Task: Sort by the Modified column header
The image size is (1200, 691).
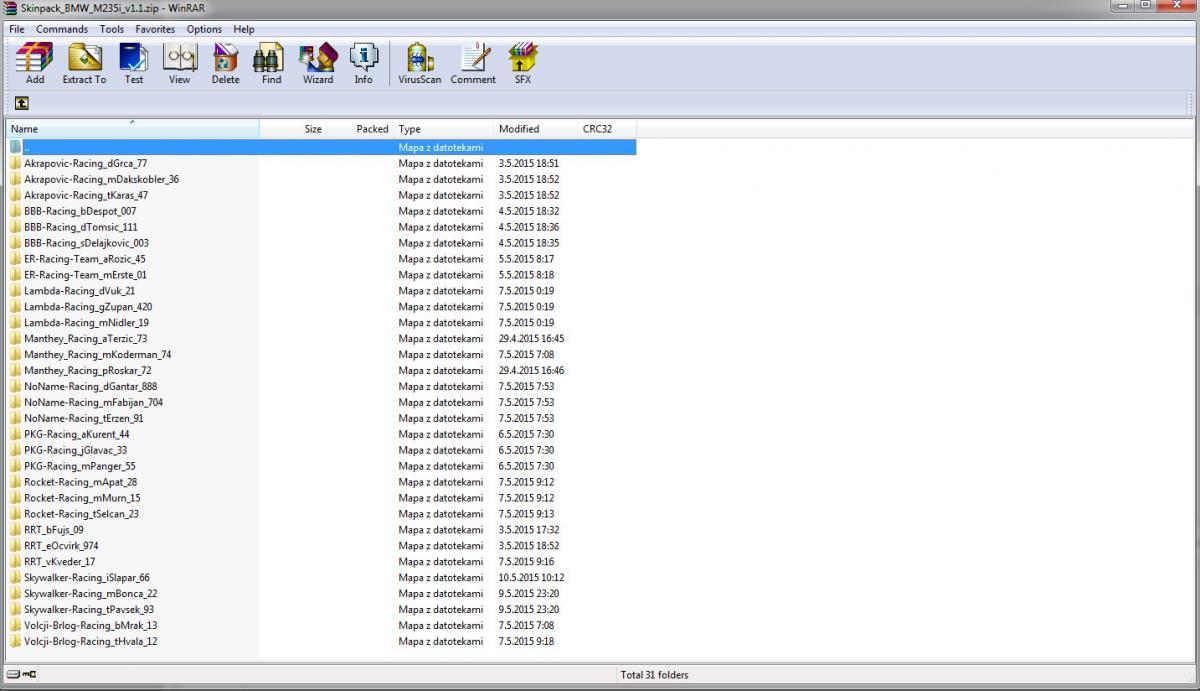Action: click(x=536, y=129)
